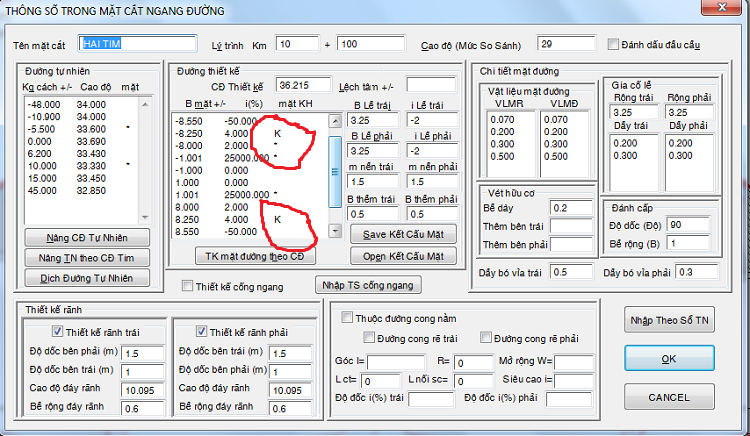This screenshot has width=750, height=436.
Task: Open 'Nhập TS cống ngang' dialog button
Action: tap(368, 285)
